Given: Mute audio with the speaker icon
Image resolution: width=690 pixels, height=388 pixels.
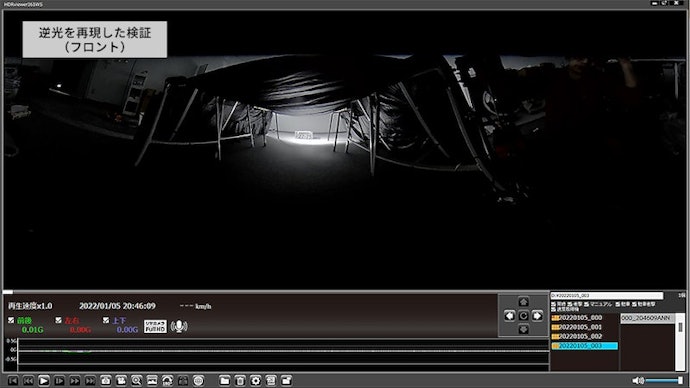Looking at the screenshot, I should tap(638, 381).
